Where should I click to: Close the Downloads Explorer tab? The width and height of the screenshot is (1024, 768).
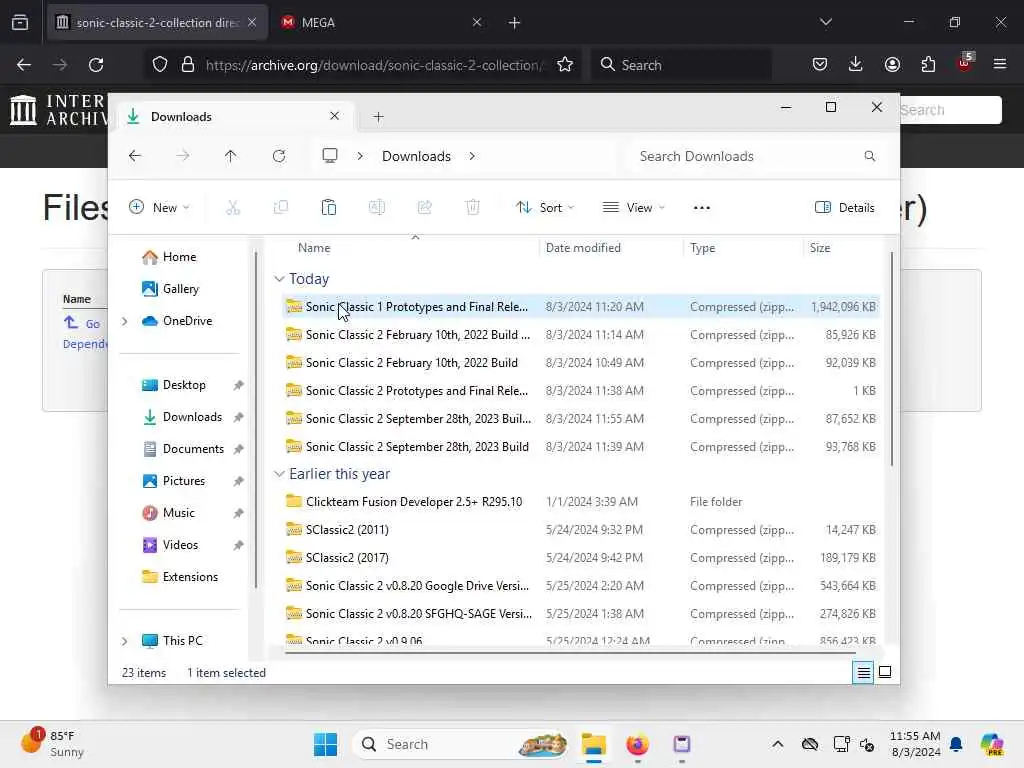click(x=334, y=116)
